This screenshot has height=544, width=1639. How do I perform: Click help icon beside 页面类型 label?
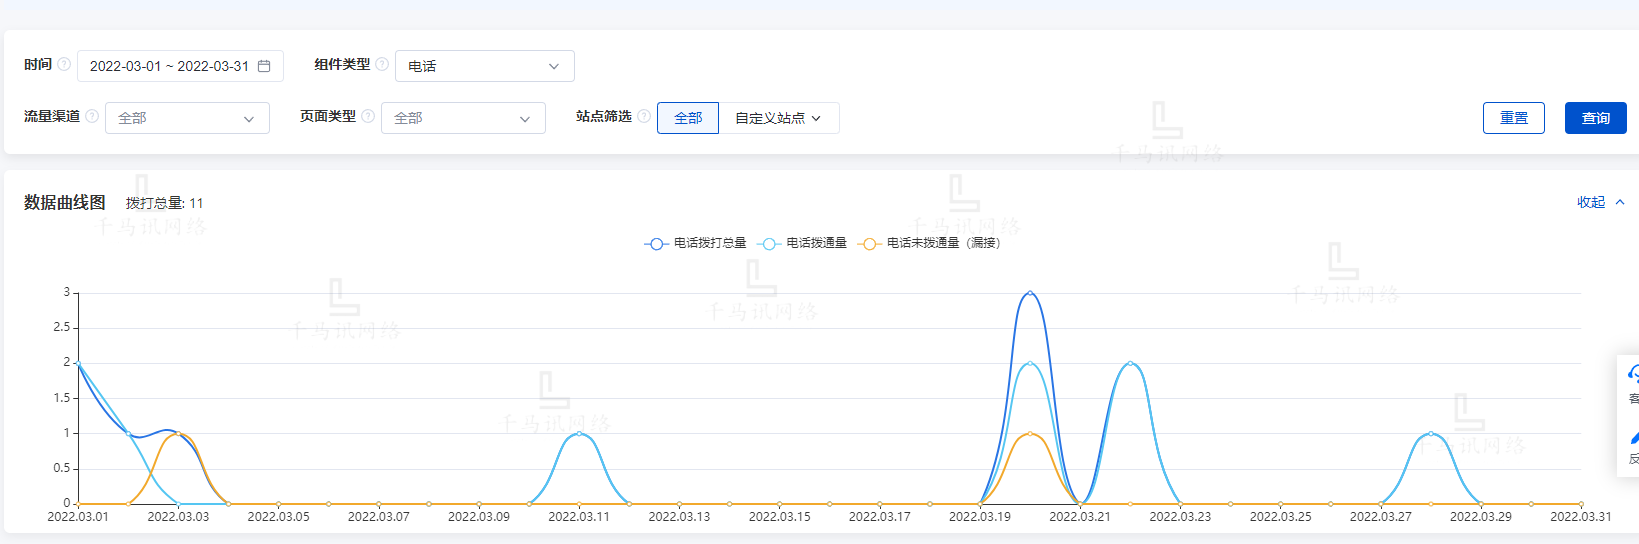tap(368, 116)
